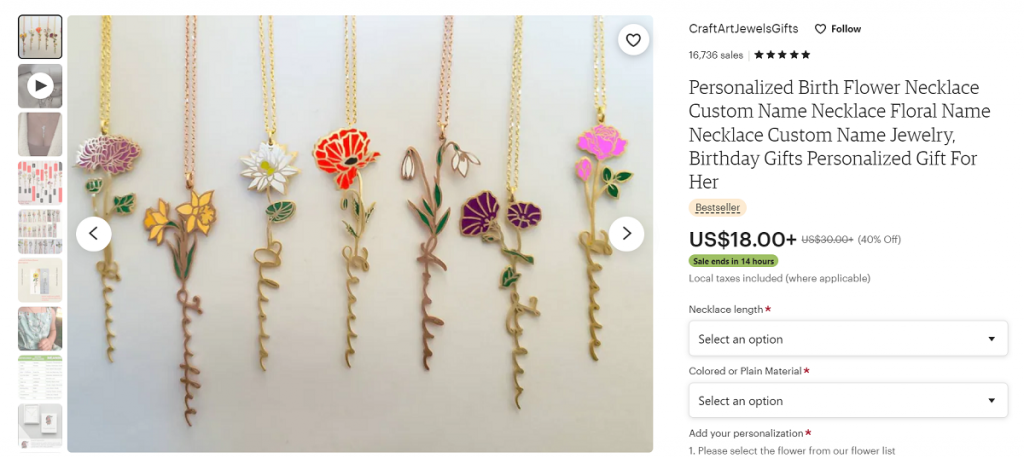This screenshot has height=458, width=1024.
Task: Click the Bestseller badge
Action: 717,208
